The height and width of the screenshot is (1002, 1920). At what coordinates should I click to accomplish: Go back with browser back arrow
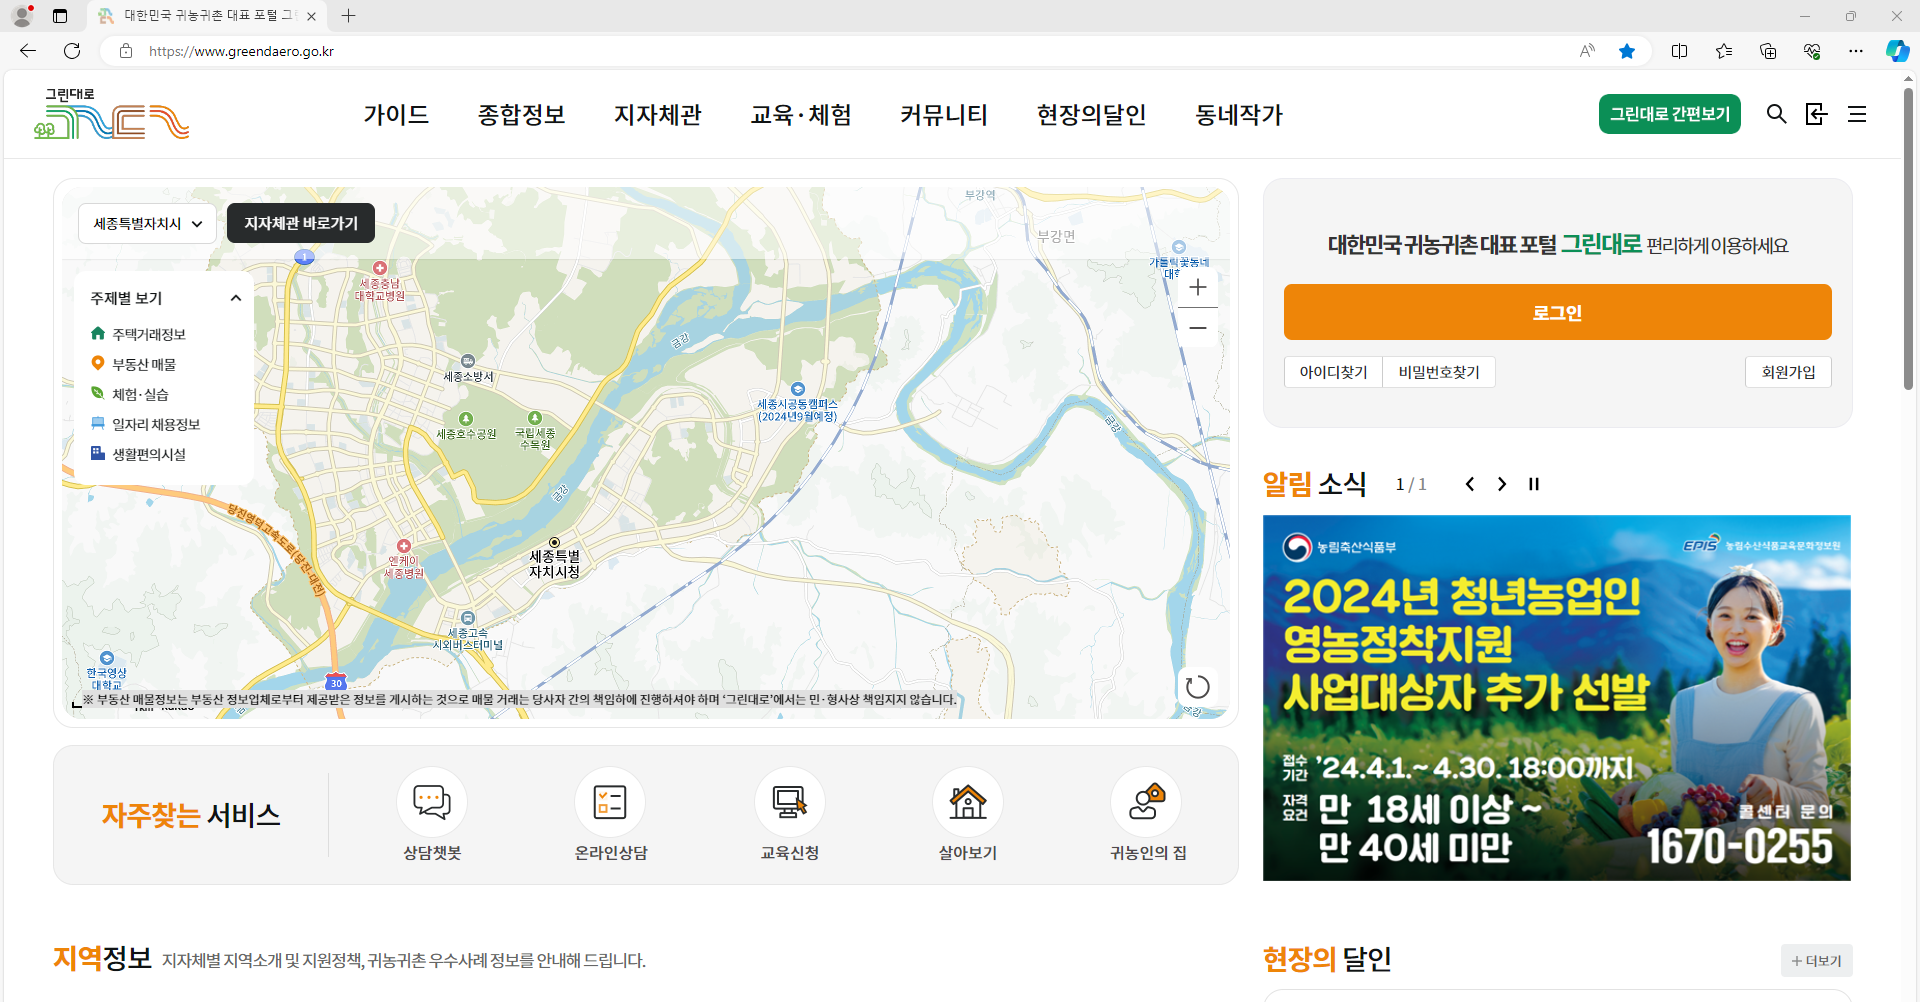click(28, 51)
